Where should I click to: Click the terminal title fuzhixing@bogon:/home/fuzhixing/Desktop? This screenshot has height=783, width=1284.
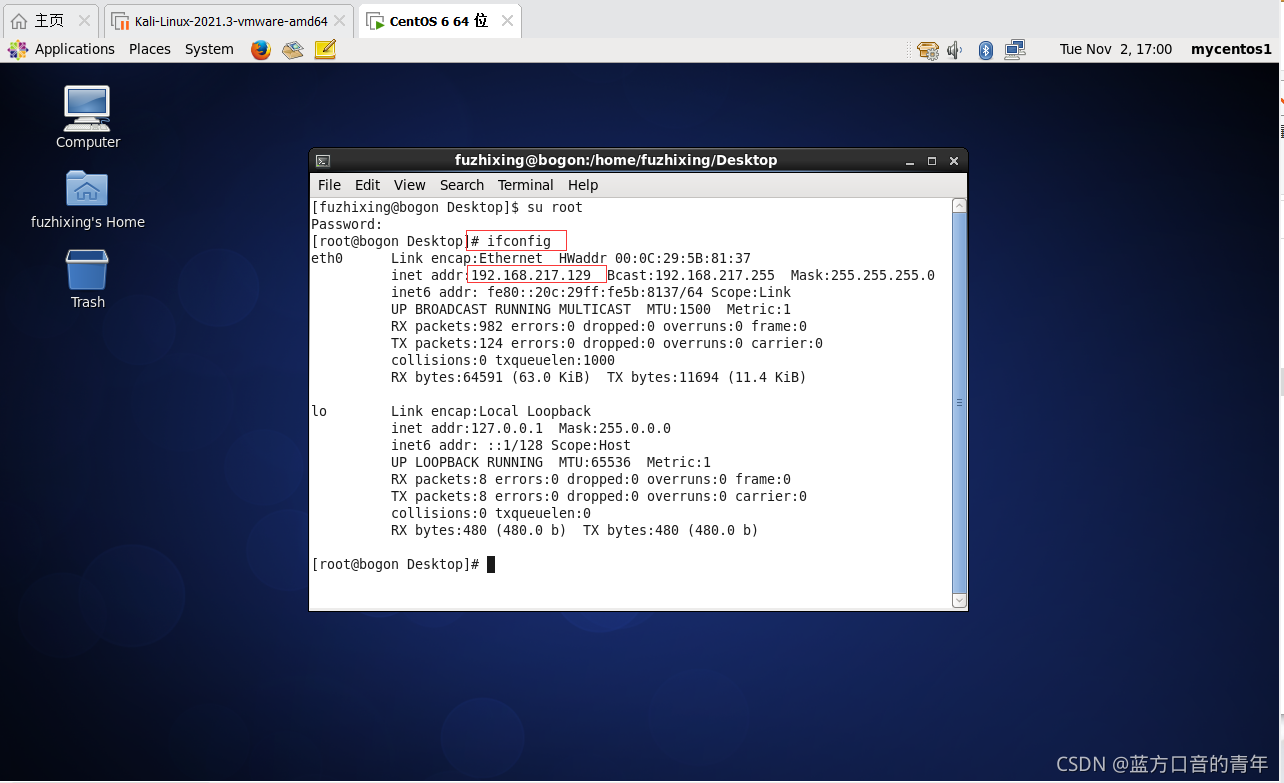coord(616,160)
